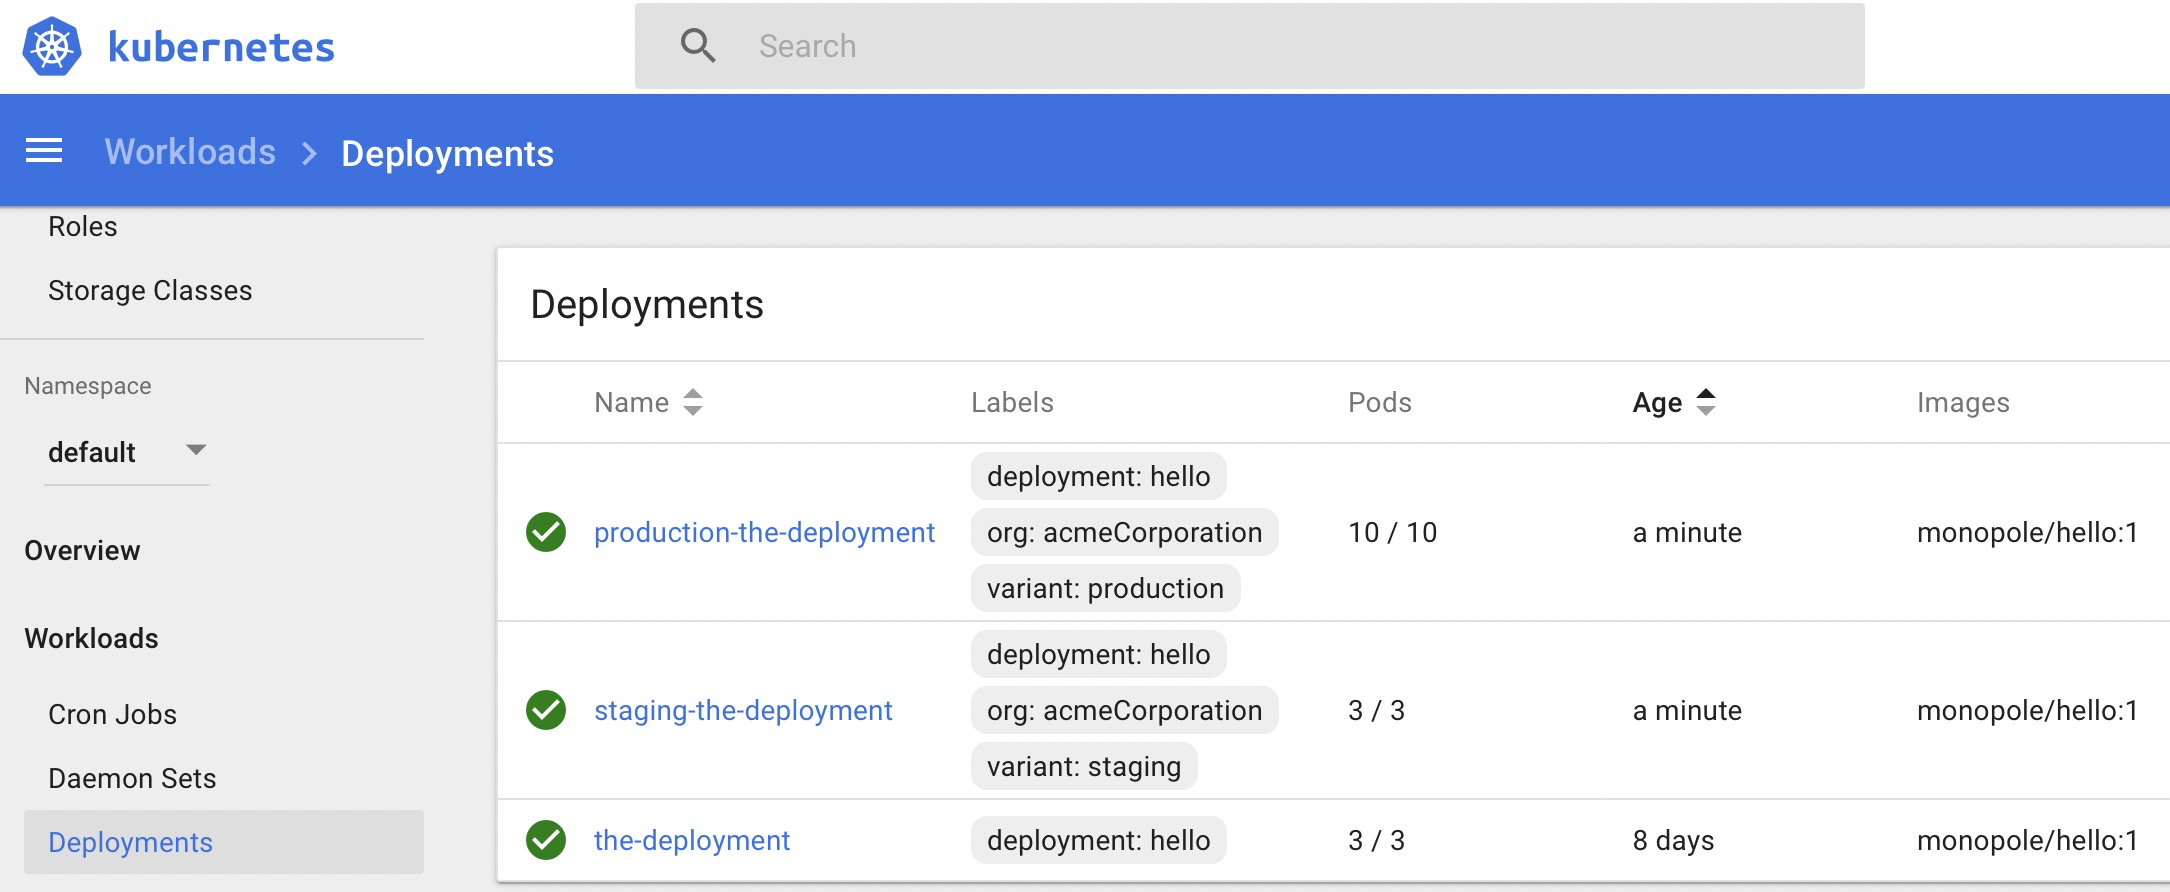Focus the Search input field
The height and width of the screenshot is (892, 2170).
(1250, 46)
